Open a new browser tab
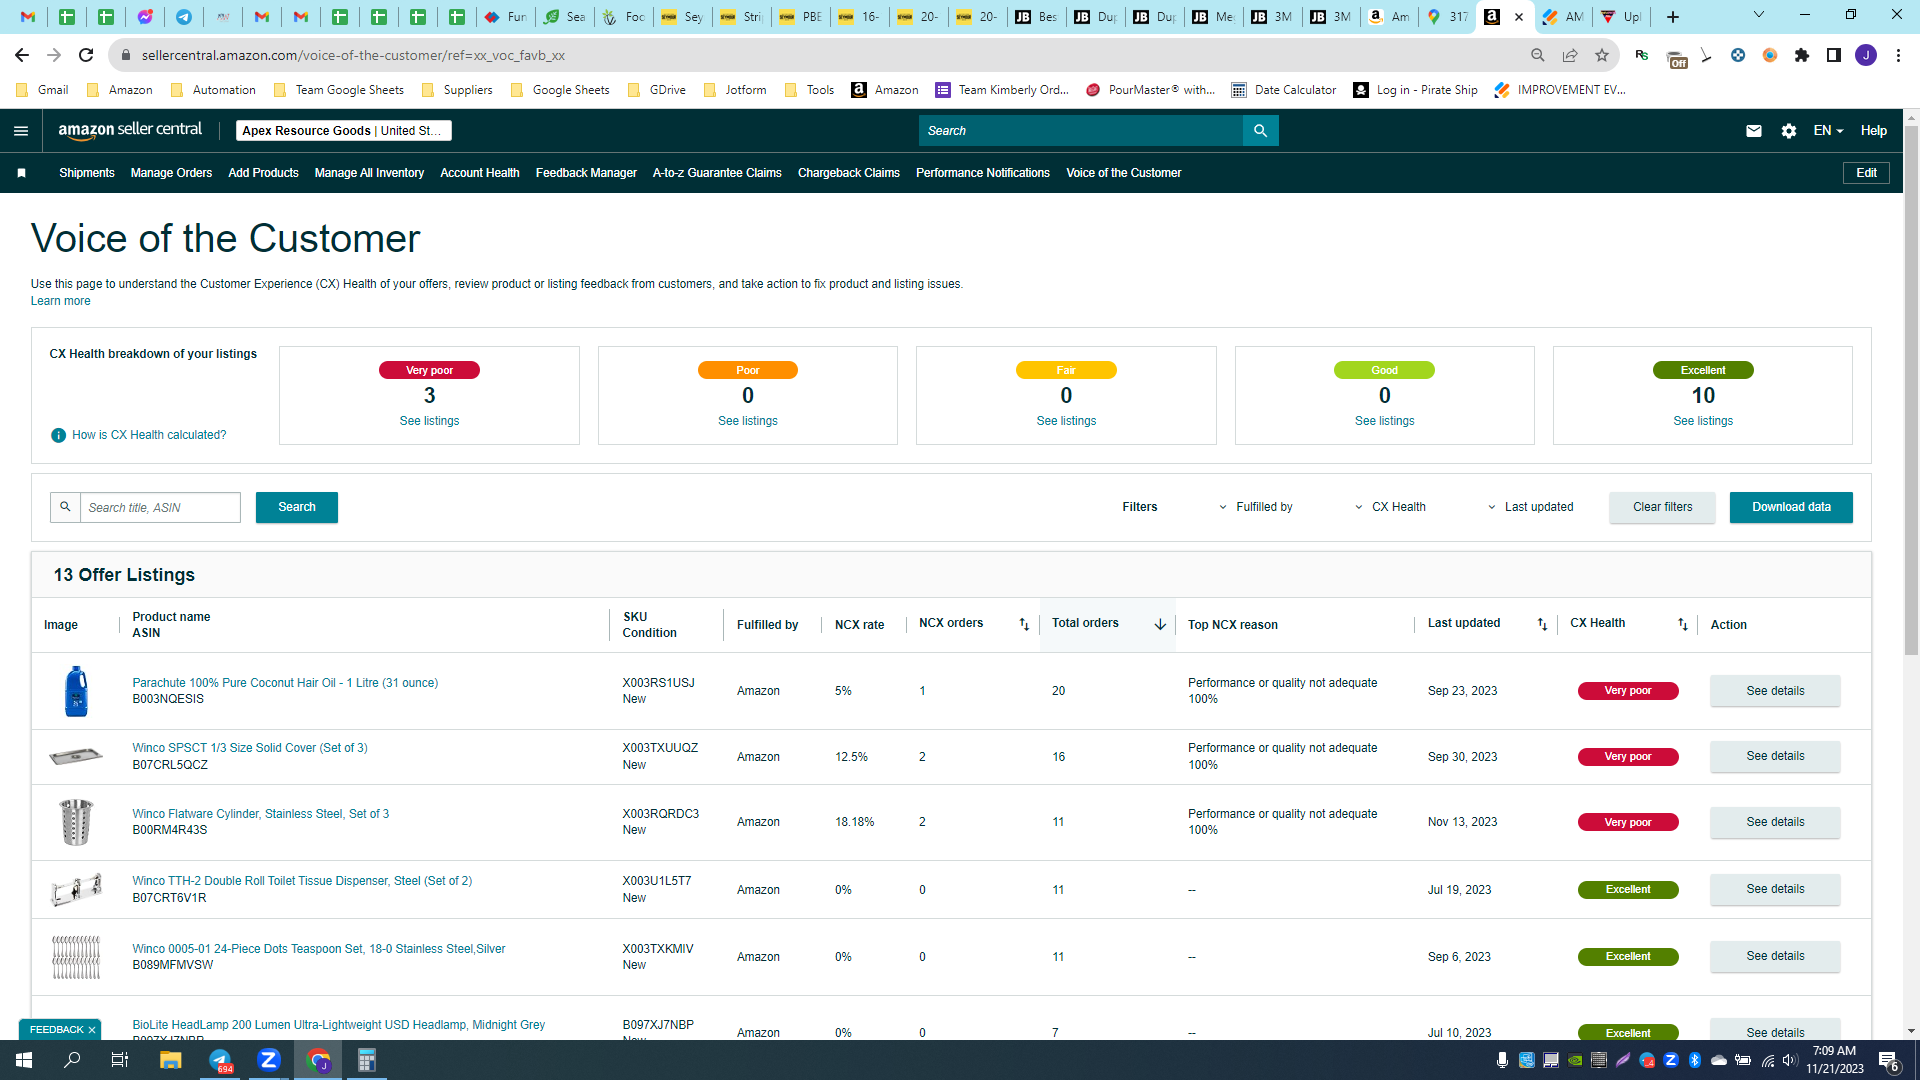The width and height of the screenshot is (1920, 1080). tap(1673, 17)
